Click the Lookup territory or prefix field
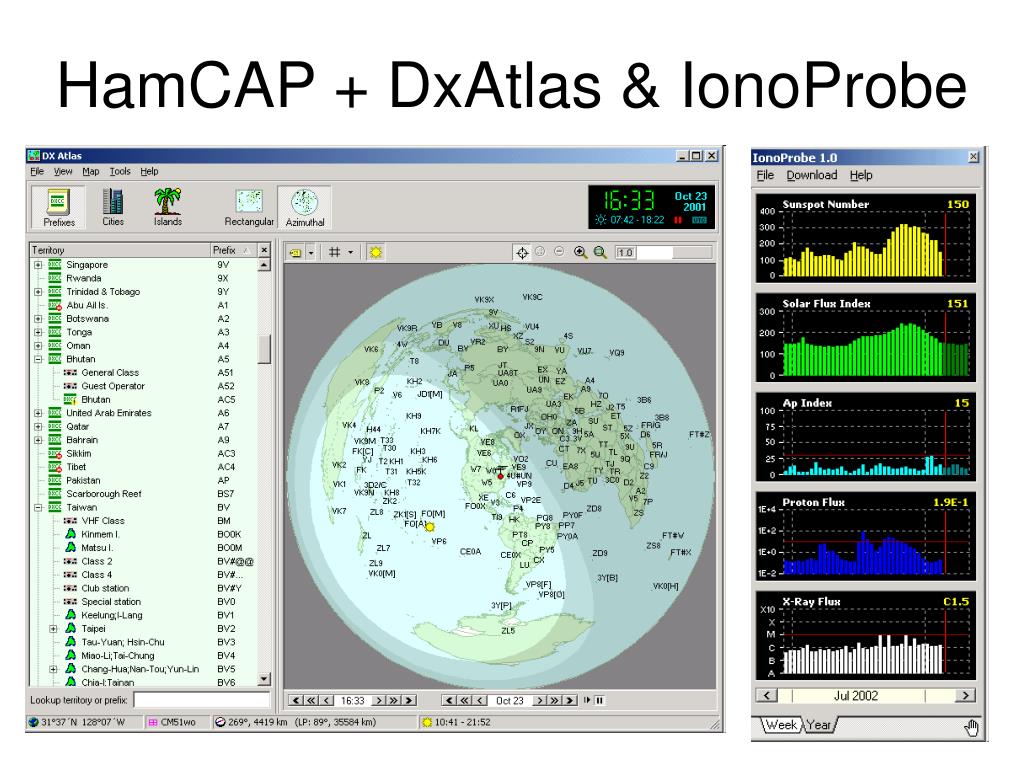The width and height of the screenshot is (1024, 768). tap(201, 700)
